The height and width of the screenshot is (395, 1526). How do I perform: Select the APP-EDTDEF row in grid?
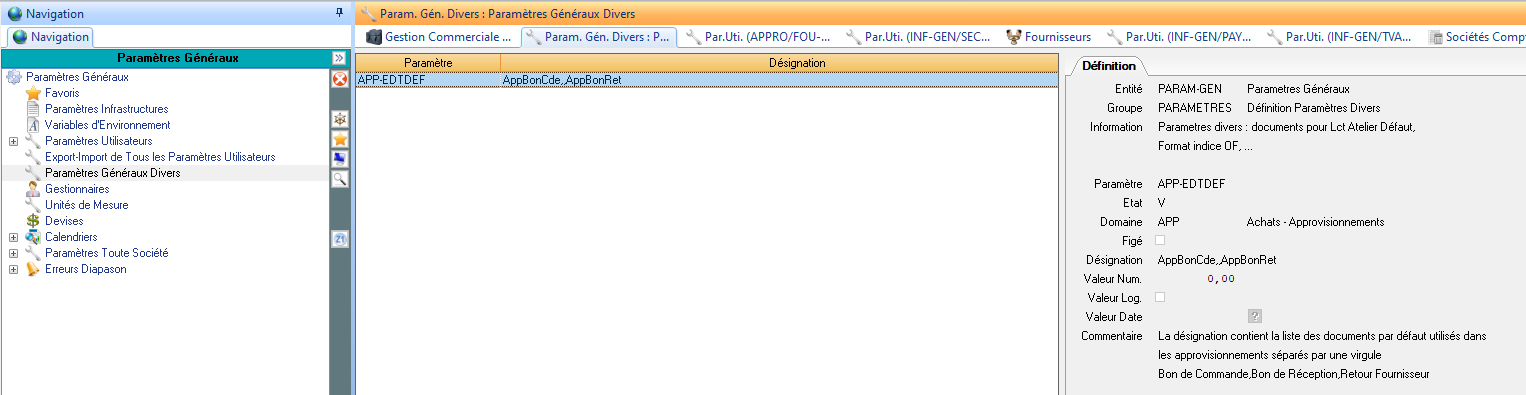coord(706,79)
